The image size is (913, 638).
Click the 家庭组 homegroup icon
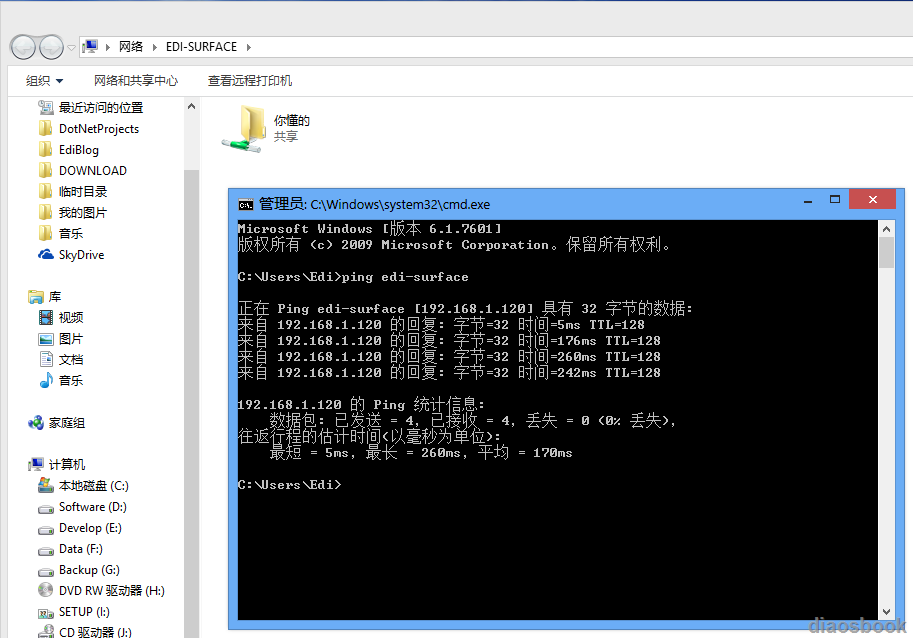click(36, 423)
